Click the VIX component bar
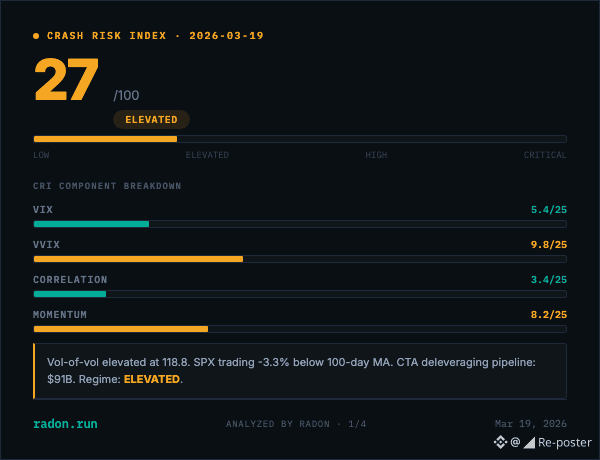The height and width of the screenshot is (460, 600). 300,224
